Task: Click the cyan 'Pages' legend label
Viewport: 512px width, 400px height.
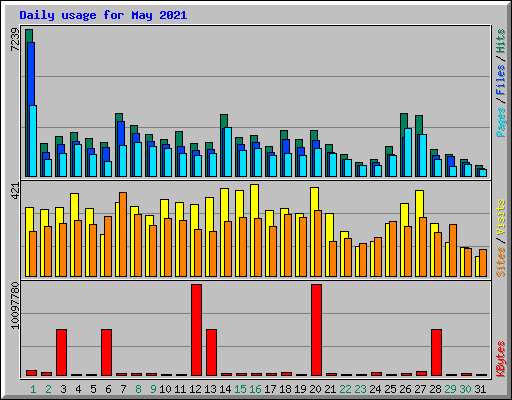Action: tap(501, 122)
